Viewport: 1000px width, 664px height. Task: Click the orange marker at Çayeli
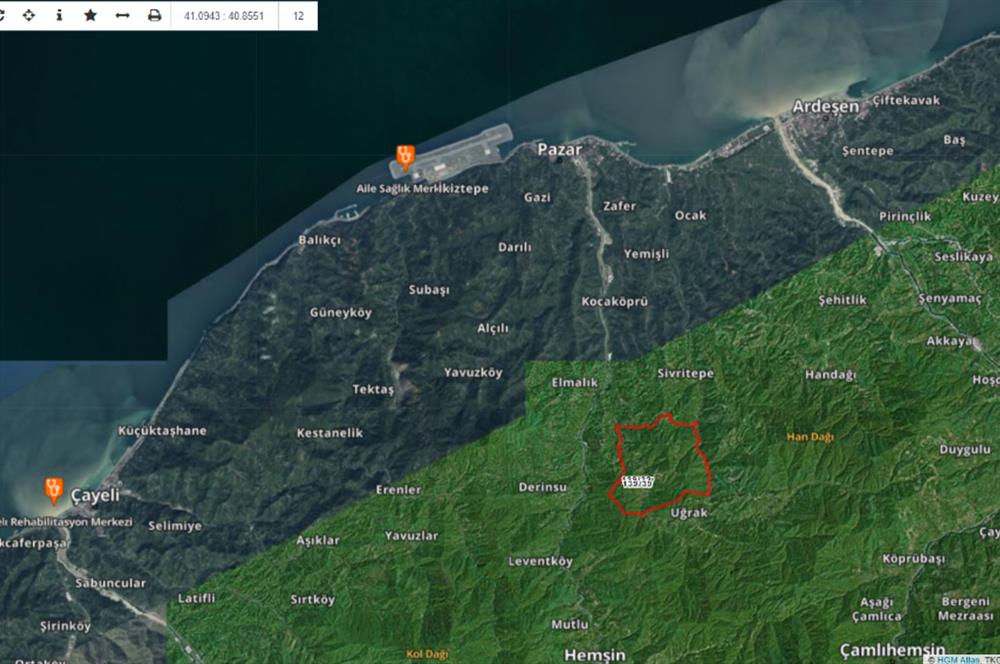54,489
